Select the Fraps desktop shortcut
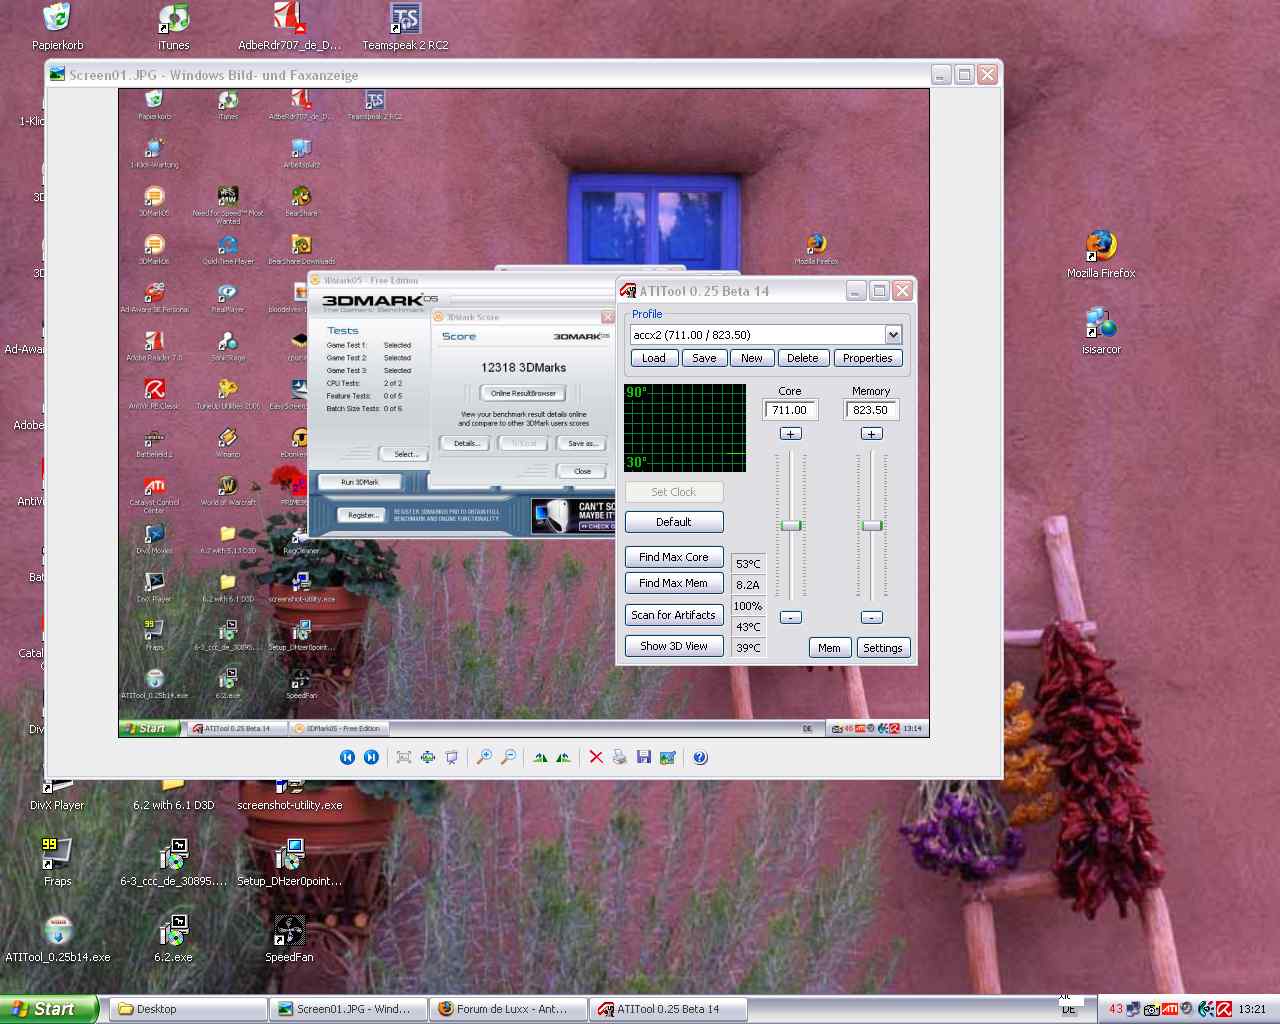This screenshot has width=1280, height=1024. pyautogui.click(x=57, y=862)
